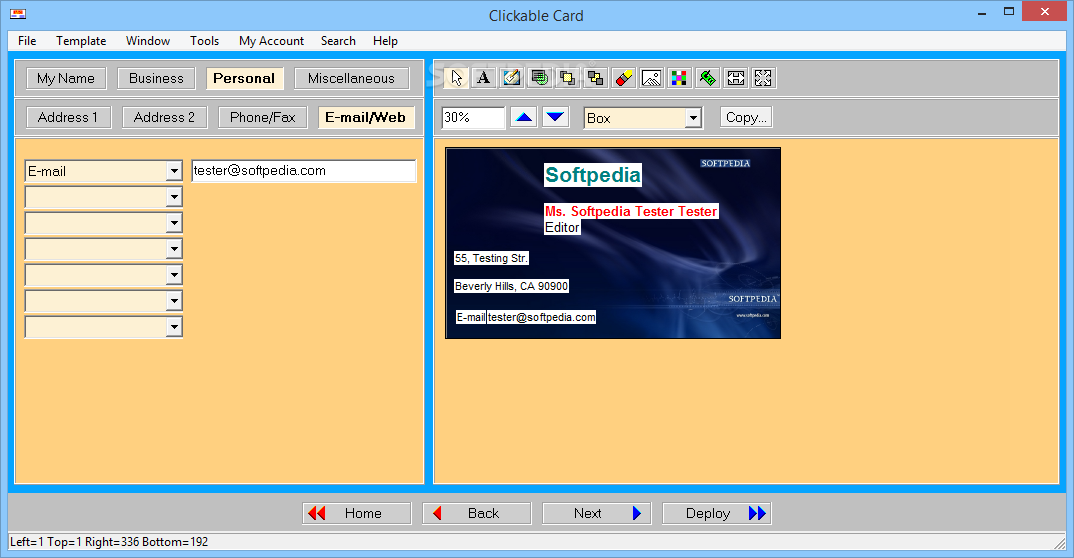Image resolution: width=1074 pixels, height=558 pixels.
Task: Expand the E-mail type dropdown
Action: [174, 171]
